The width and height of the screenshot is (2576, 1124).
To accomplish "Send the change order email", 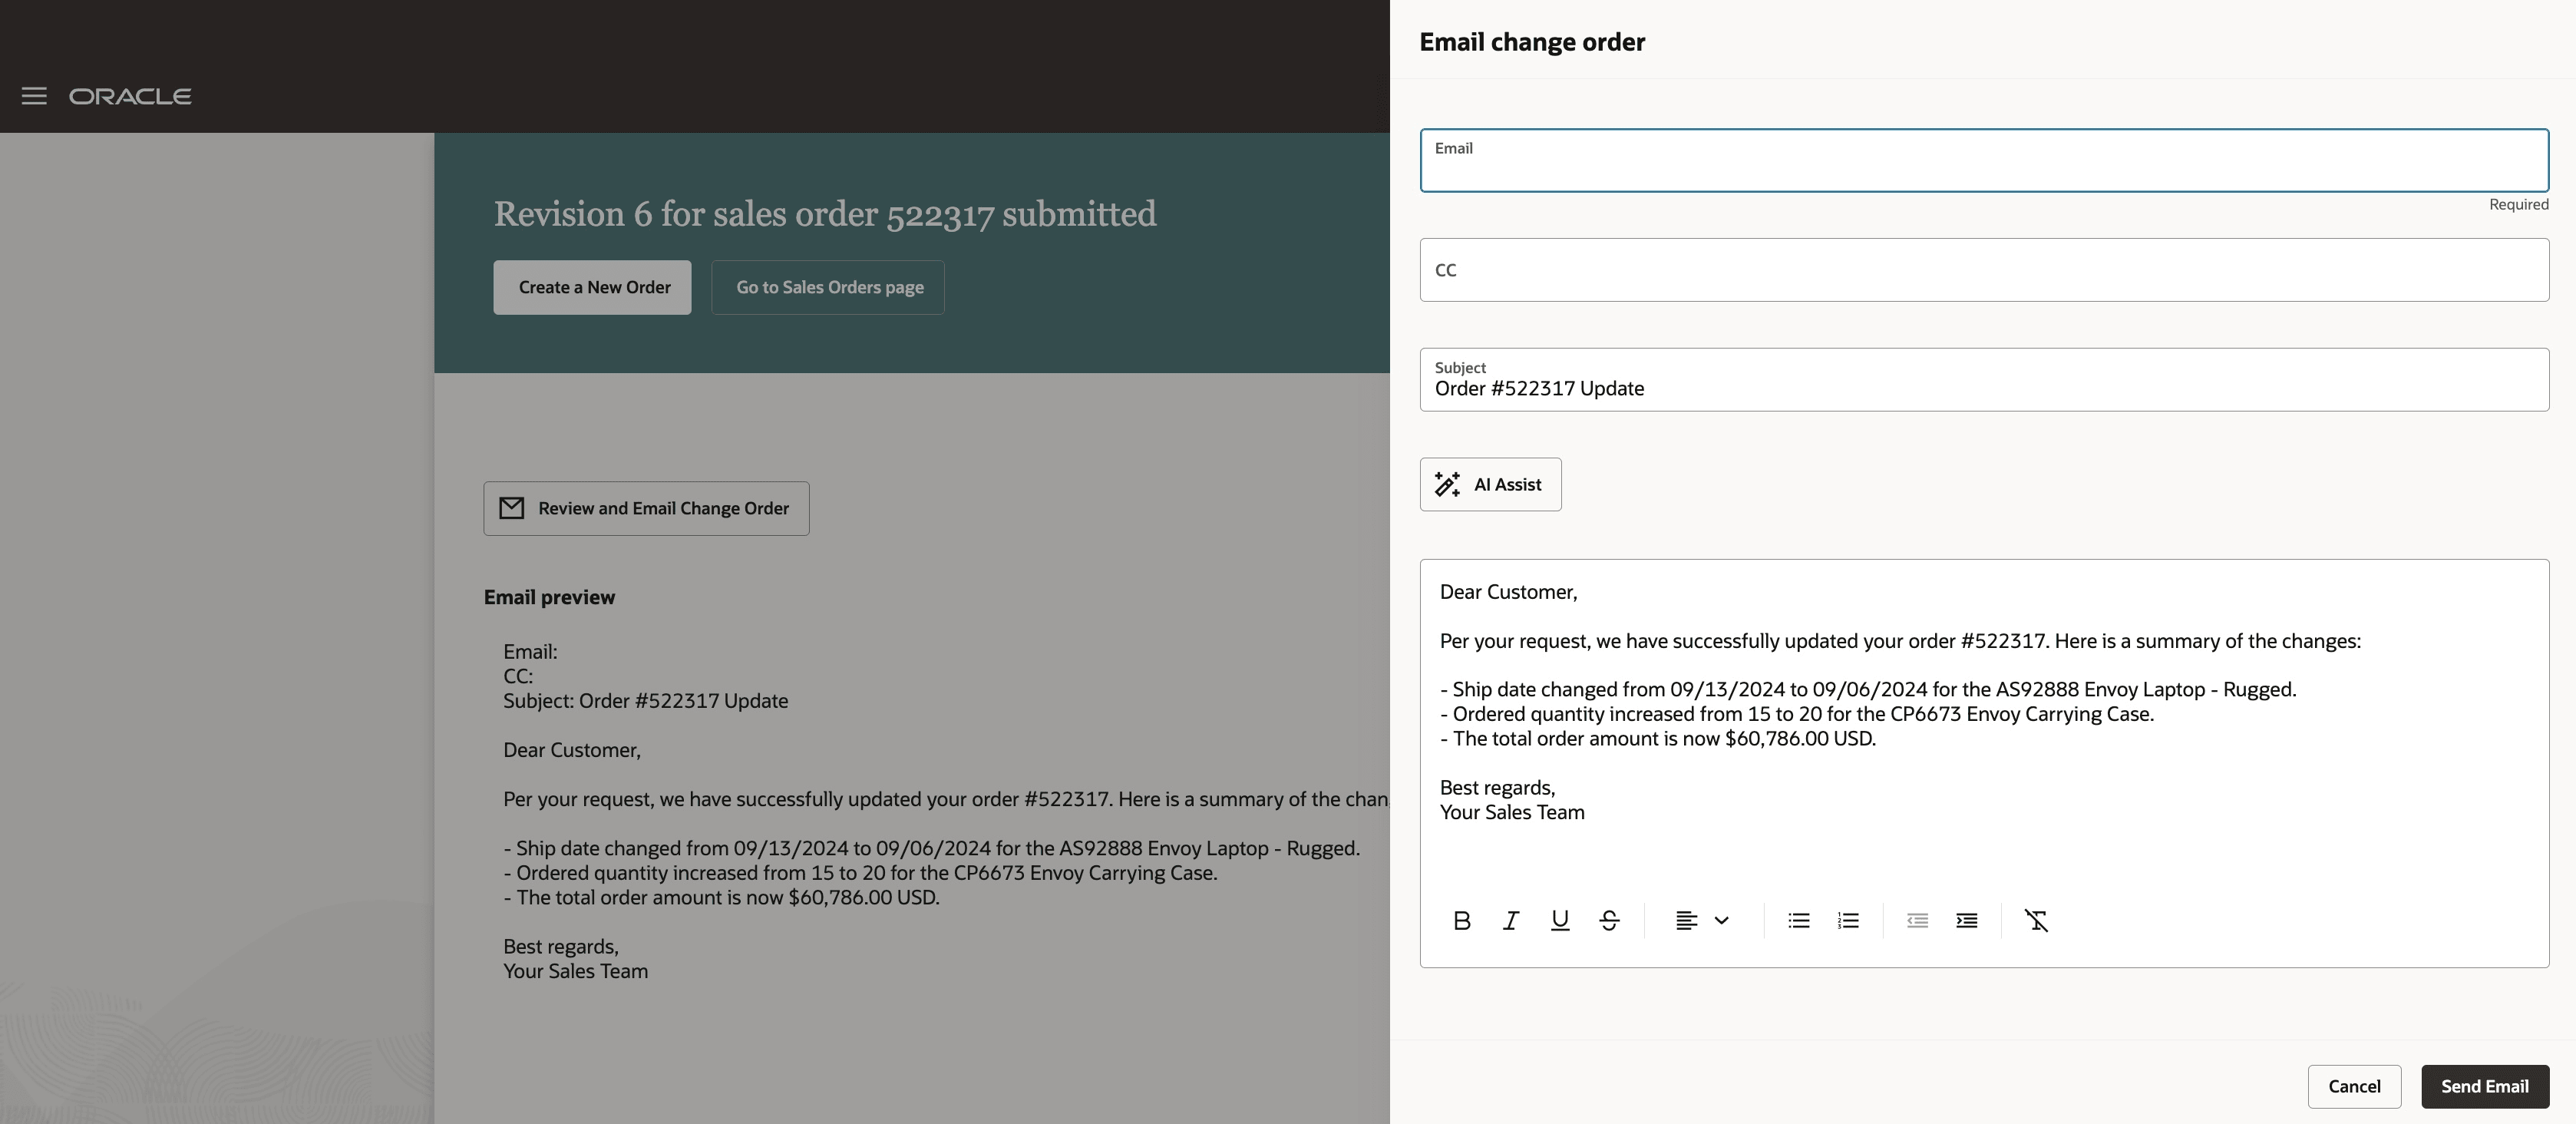I will pyautogui.click(x=2484, y=1086).
